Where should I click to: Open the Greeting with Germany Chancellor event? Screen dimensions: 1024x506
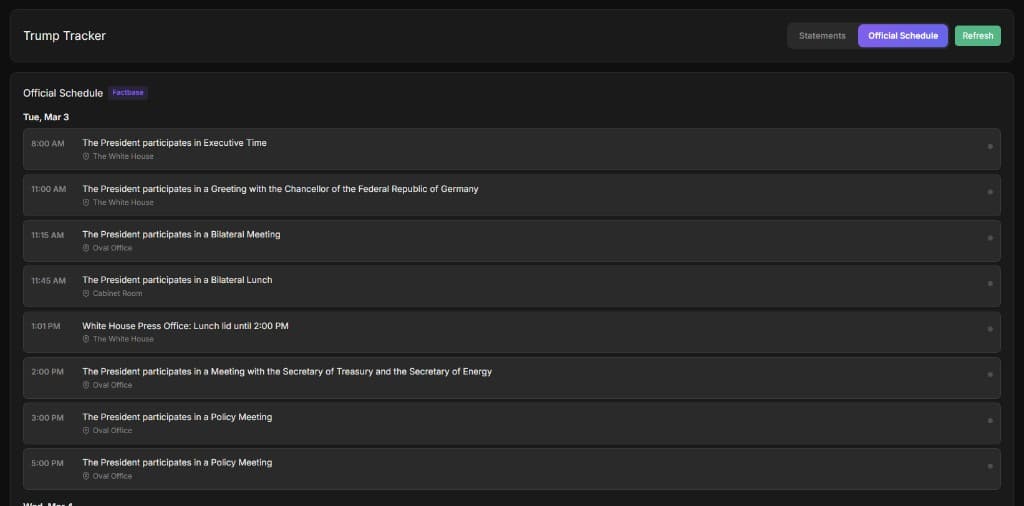280,189
